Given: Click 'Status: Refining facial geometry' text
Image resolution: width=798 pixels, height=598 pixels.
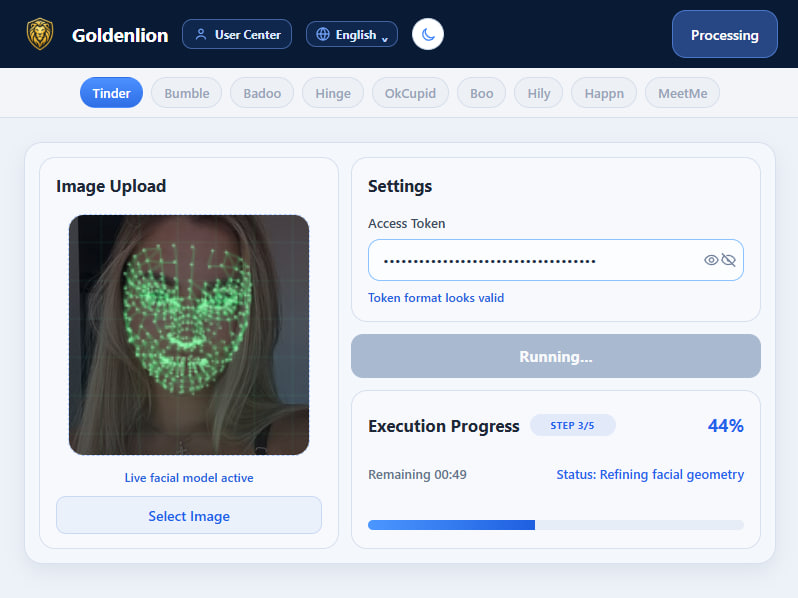Looking at the screenshot, I should (x=650, y=474).
